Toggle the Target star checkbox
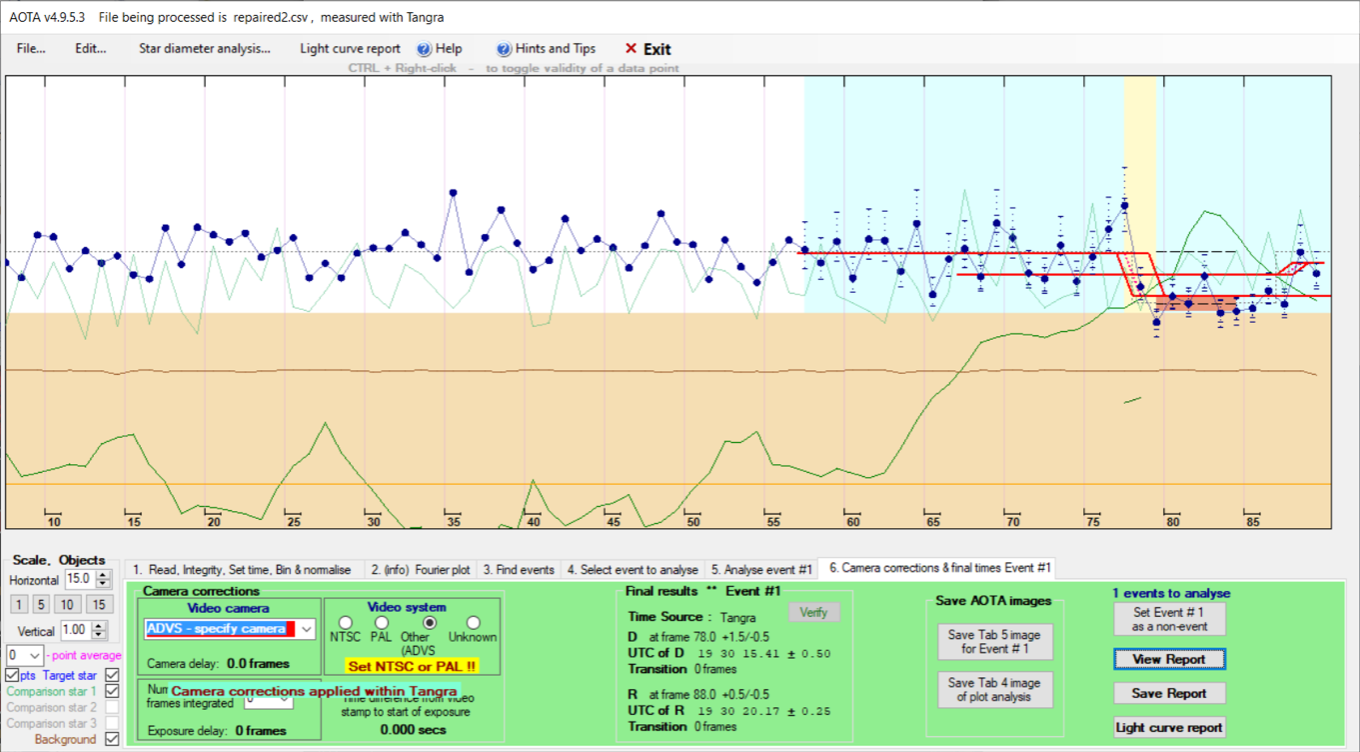 pyautogui.click(x=112, y=676)
